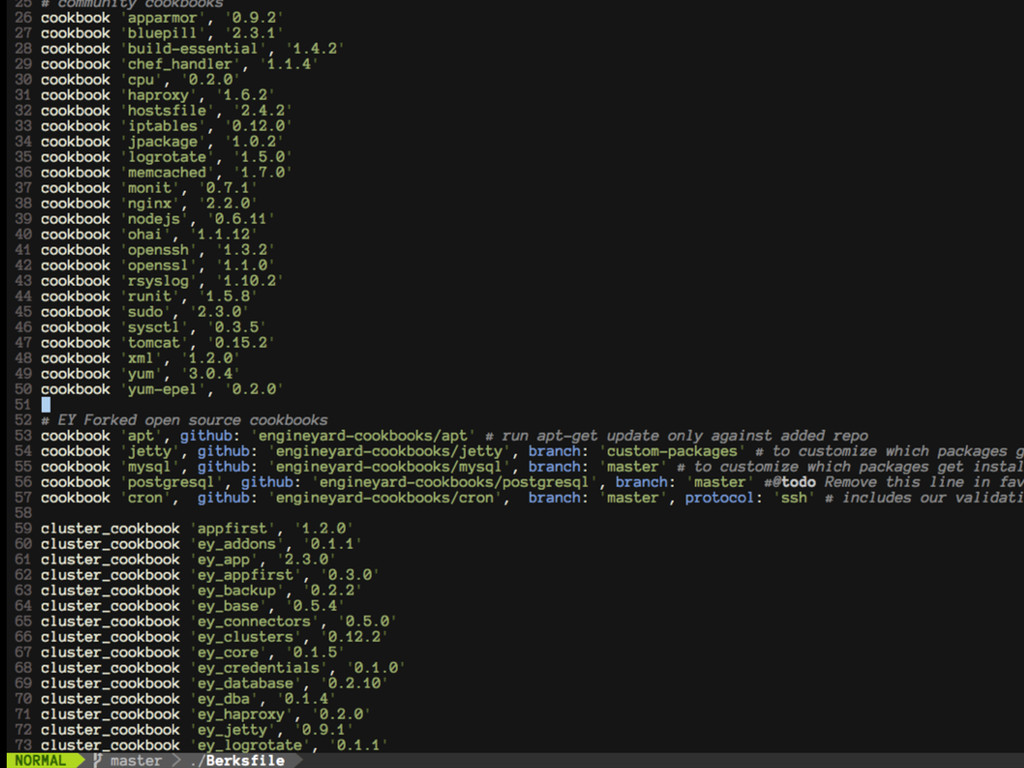
Task: Click line number 26 in the gutter
Action: point(23,18)
